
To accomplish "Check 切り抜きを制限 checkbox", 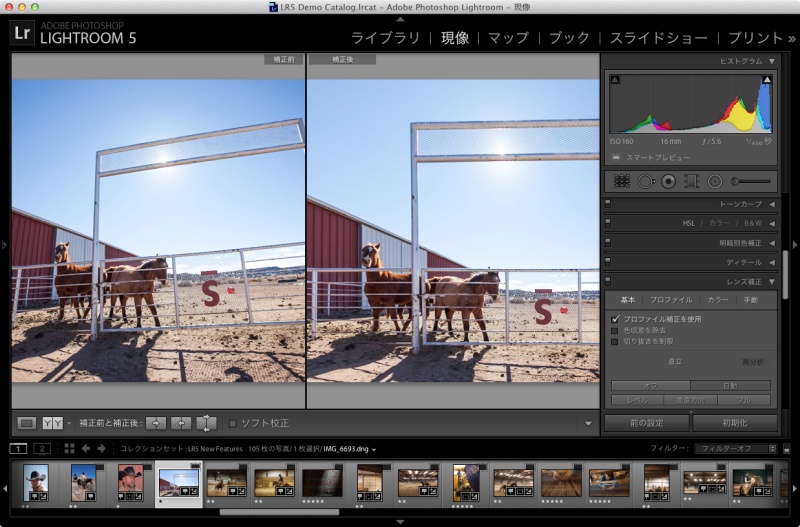I will (615, 341).
